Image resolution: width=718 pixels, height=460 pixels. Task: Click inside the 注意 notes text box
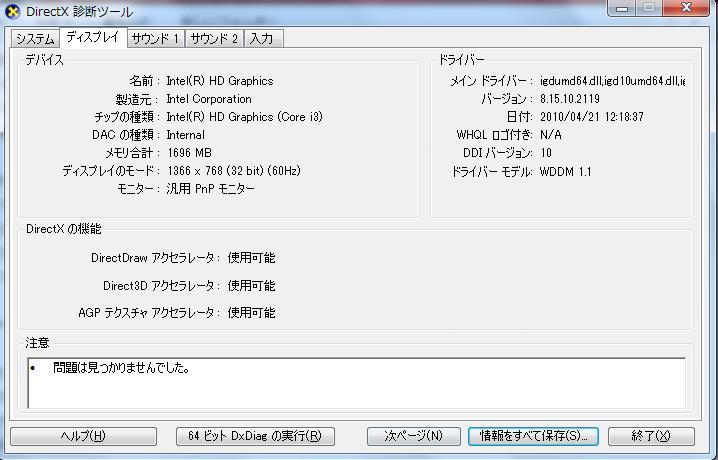point(356,383)
